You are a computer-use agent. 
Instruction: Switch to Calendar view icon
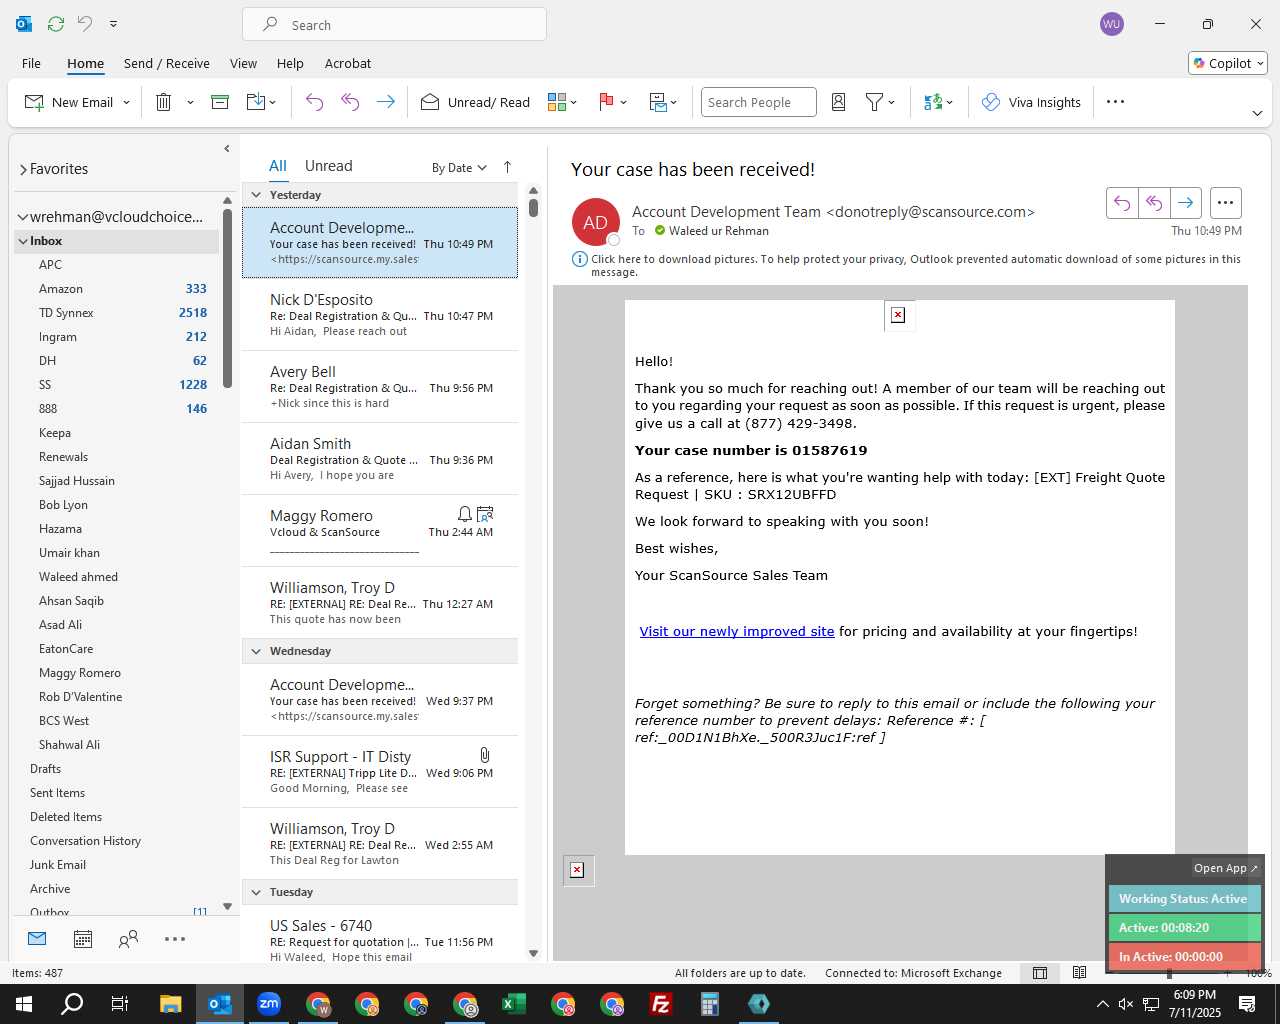pyautogui.click(x=83, y=939)
